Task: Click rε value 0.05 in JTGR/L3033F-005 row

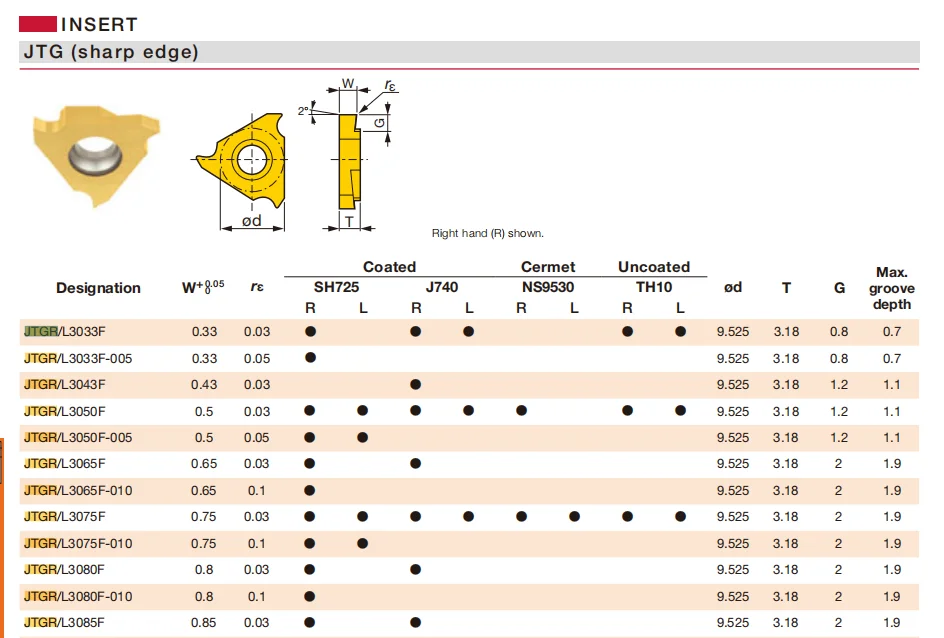Action: click(x=257, y=359)
